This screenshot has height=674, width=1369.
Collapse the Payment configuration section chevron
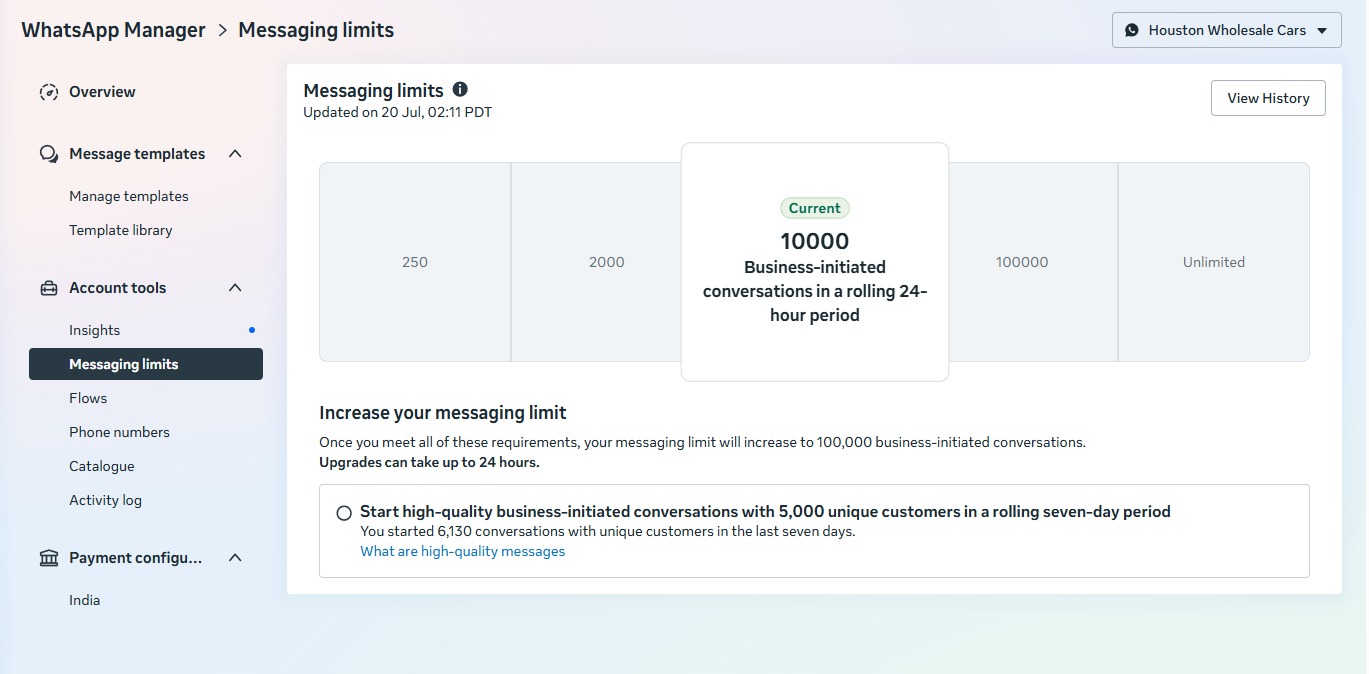[x=235, y=558]
